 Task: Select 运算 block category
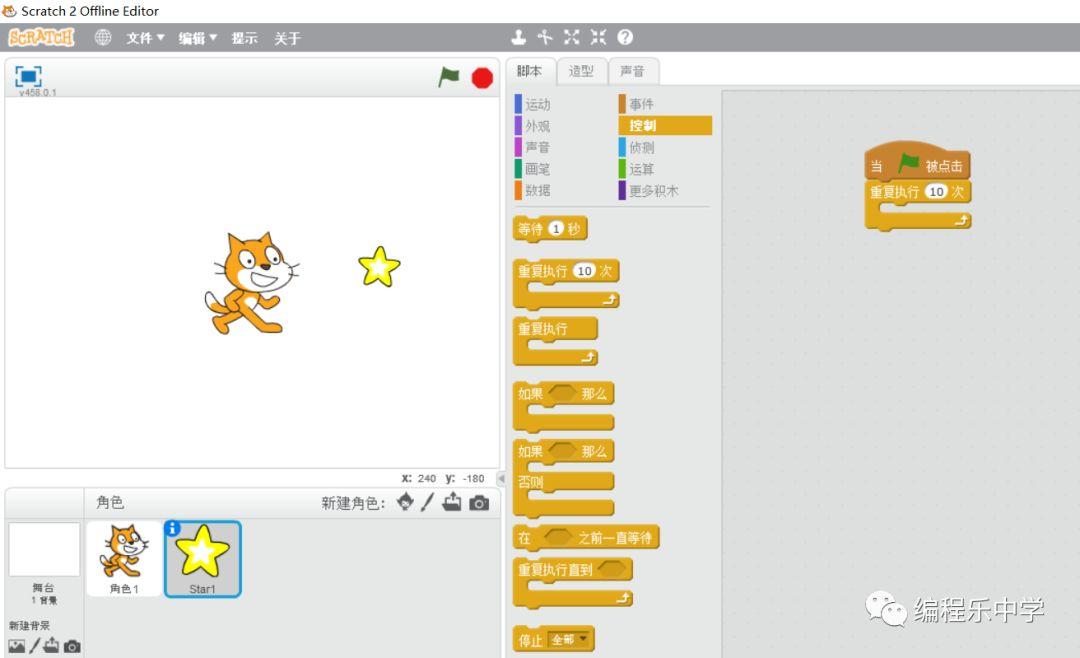636,169
